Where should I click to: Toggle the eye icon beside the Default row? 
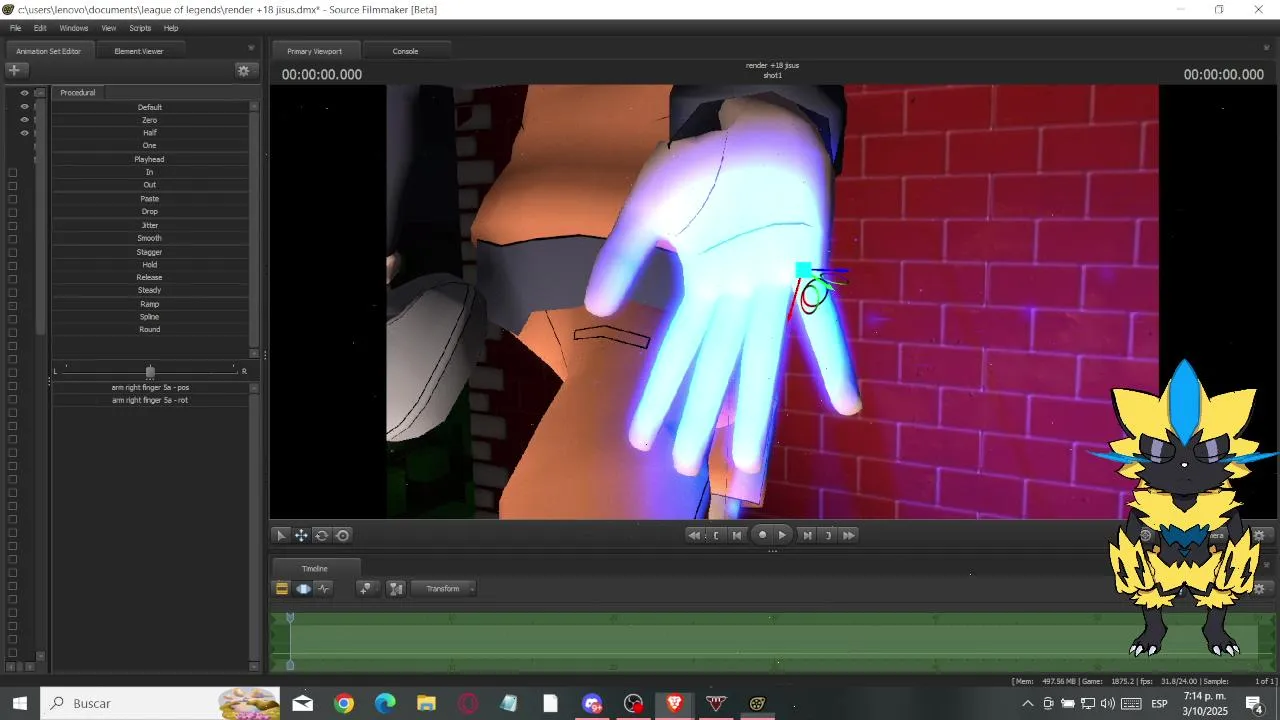pyautogui.click(x=25, y=107)
